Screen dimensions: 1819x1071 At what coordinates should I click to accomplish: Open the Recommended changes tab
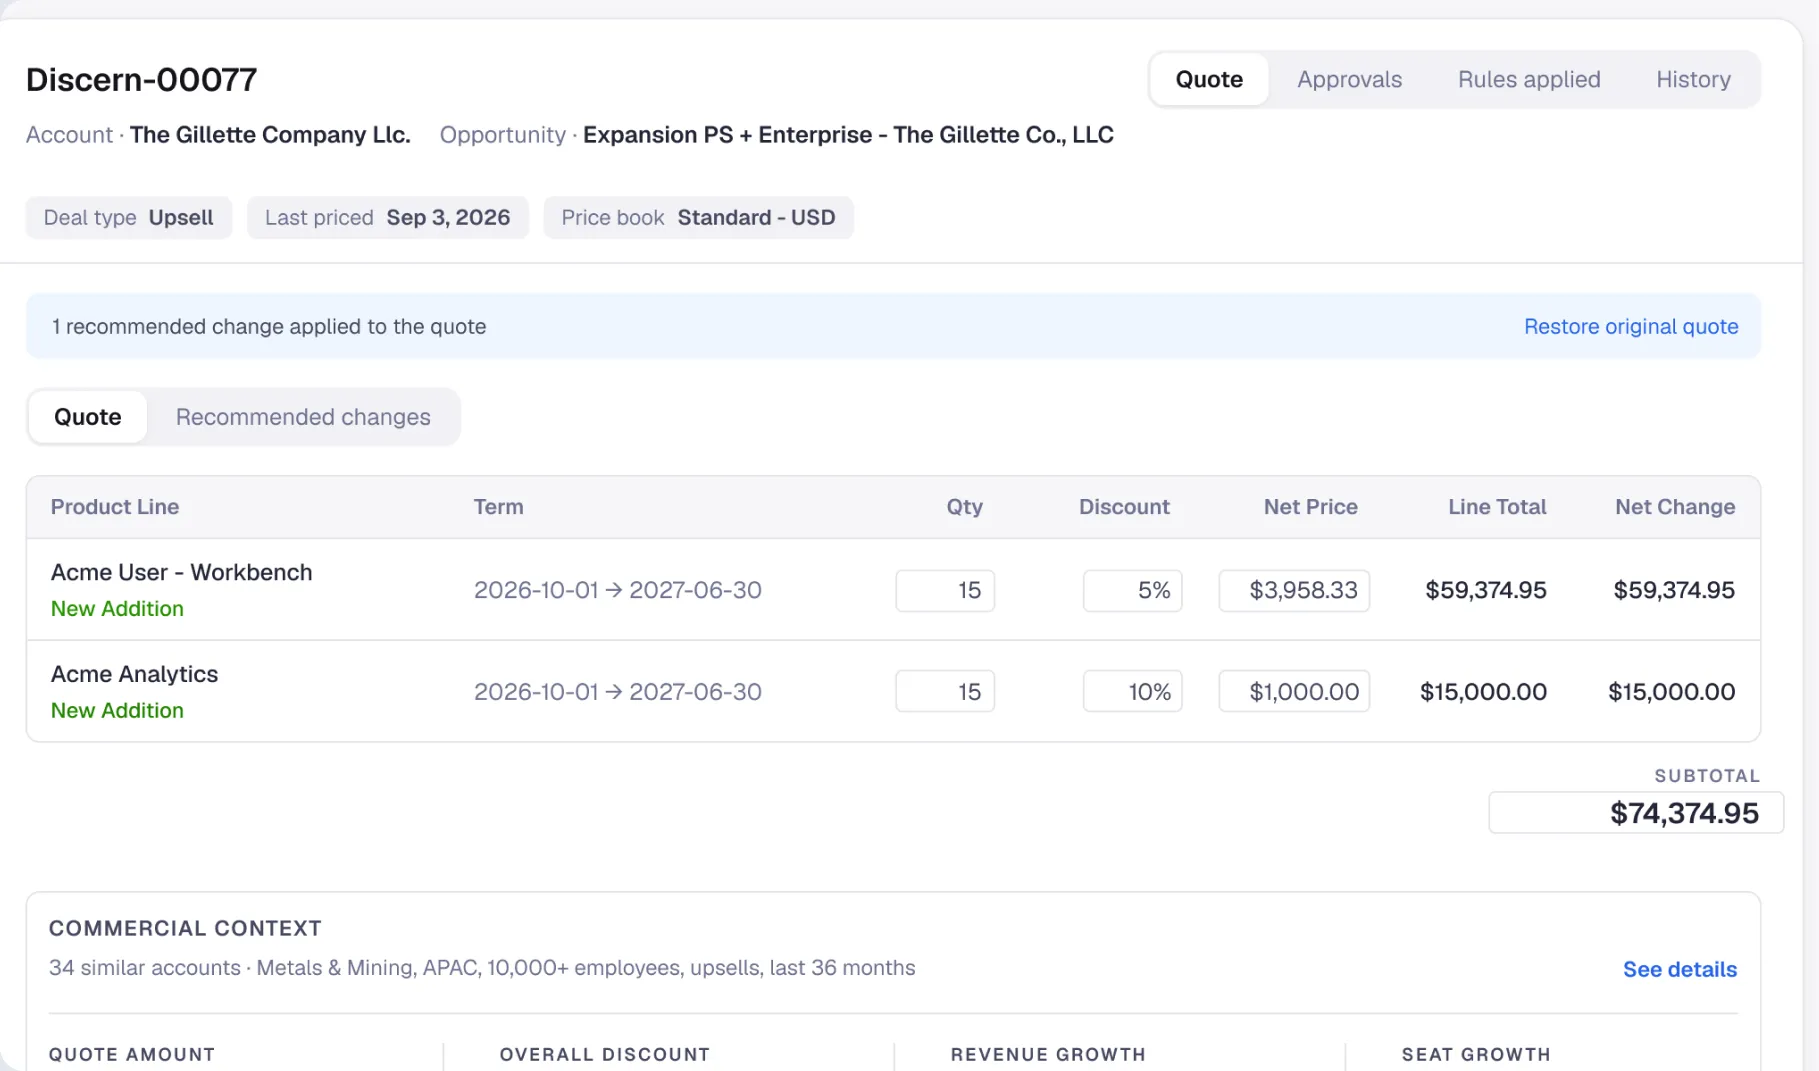point(303,417)
